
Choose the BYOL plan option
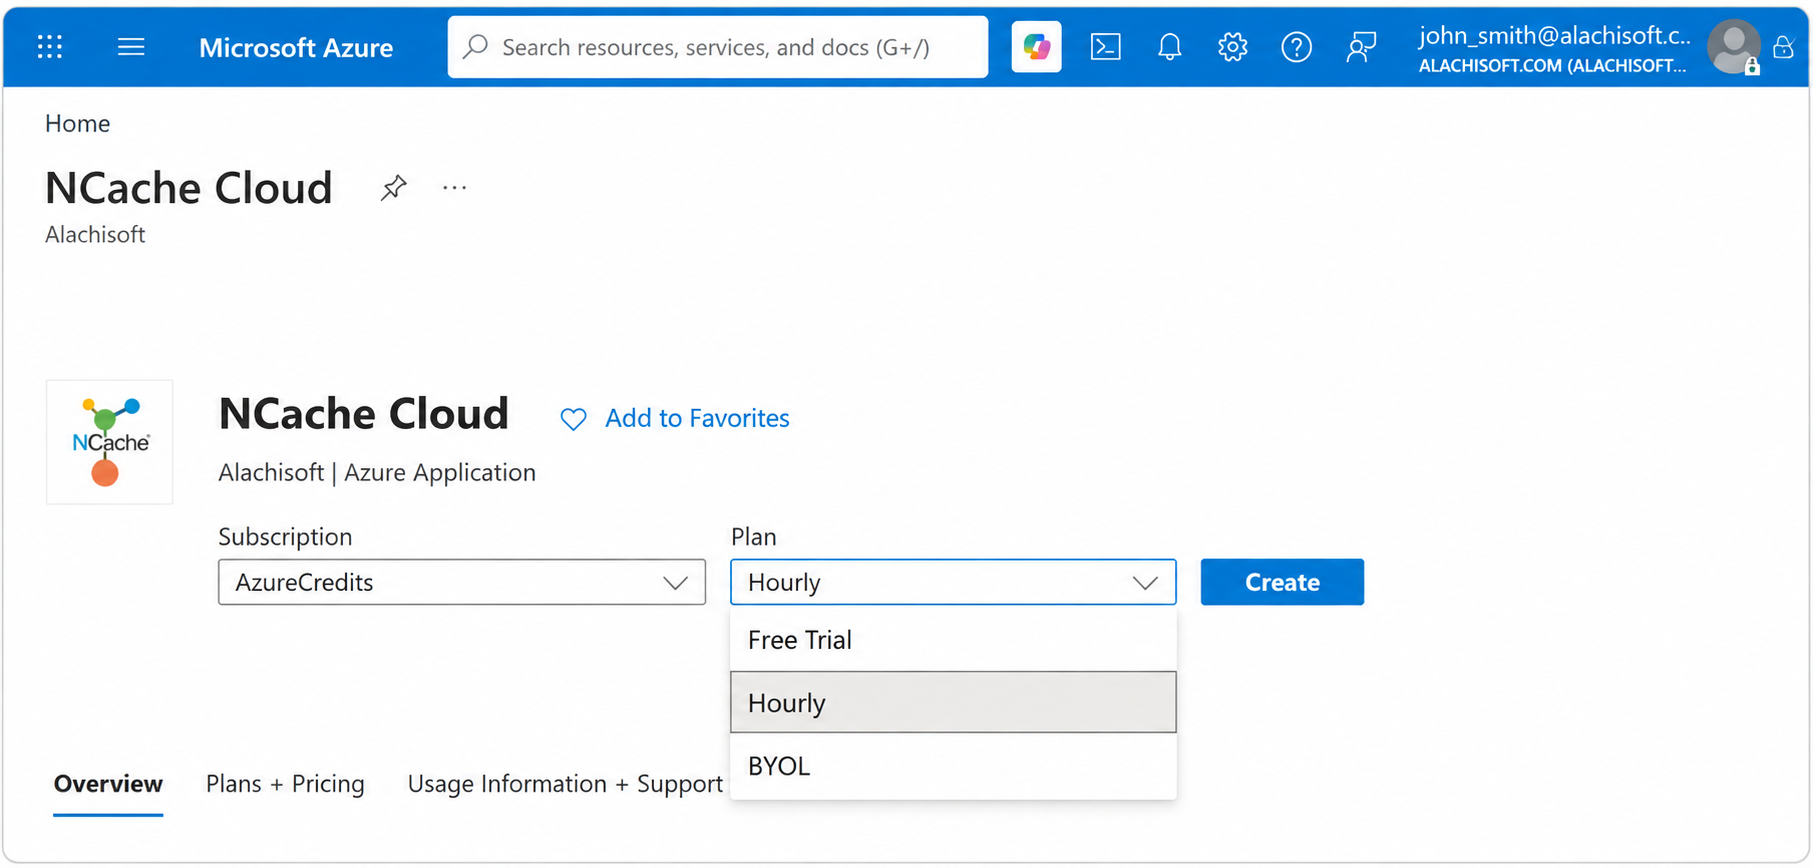point(953,766)
